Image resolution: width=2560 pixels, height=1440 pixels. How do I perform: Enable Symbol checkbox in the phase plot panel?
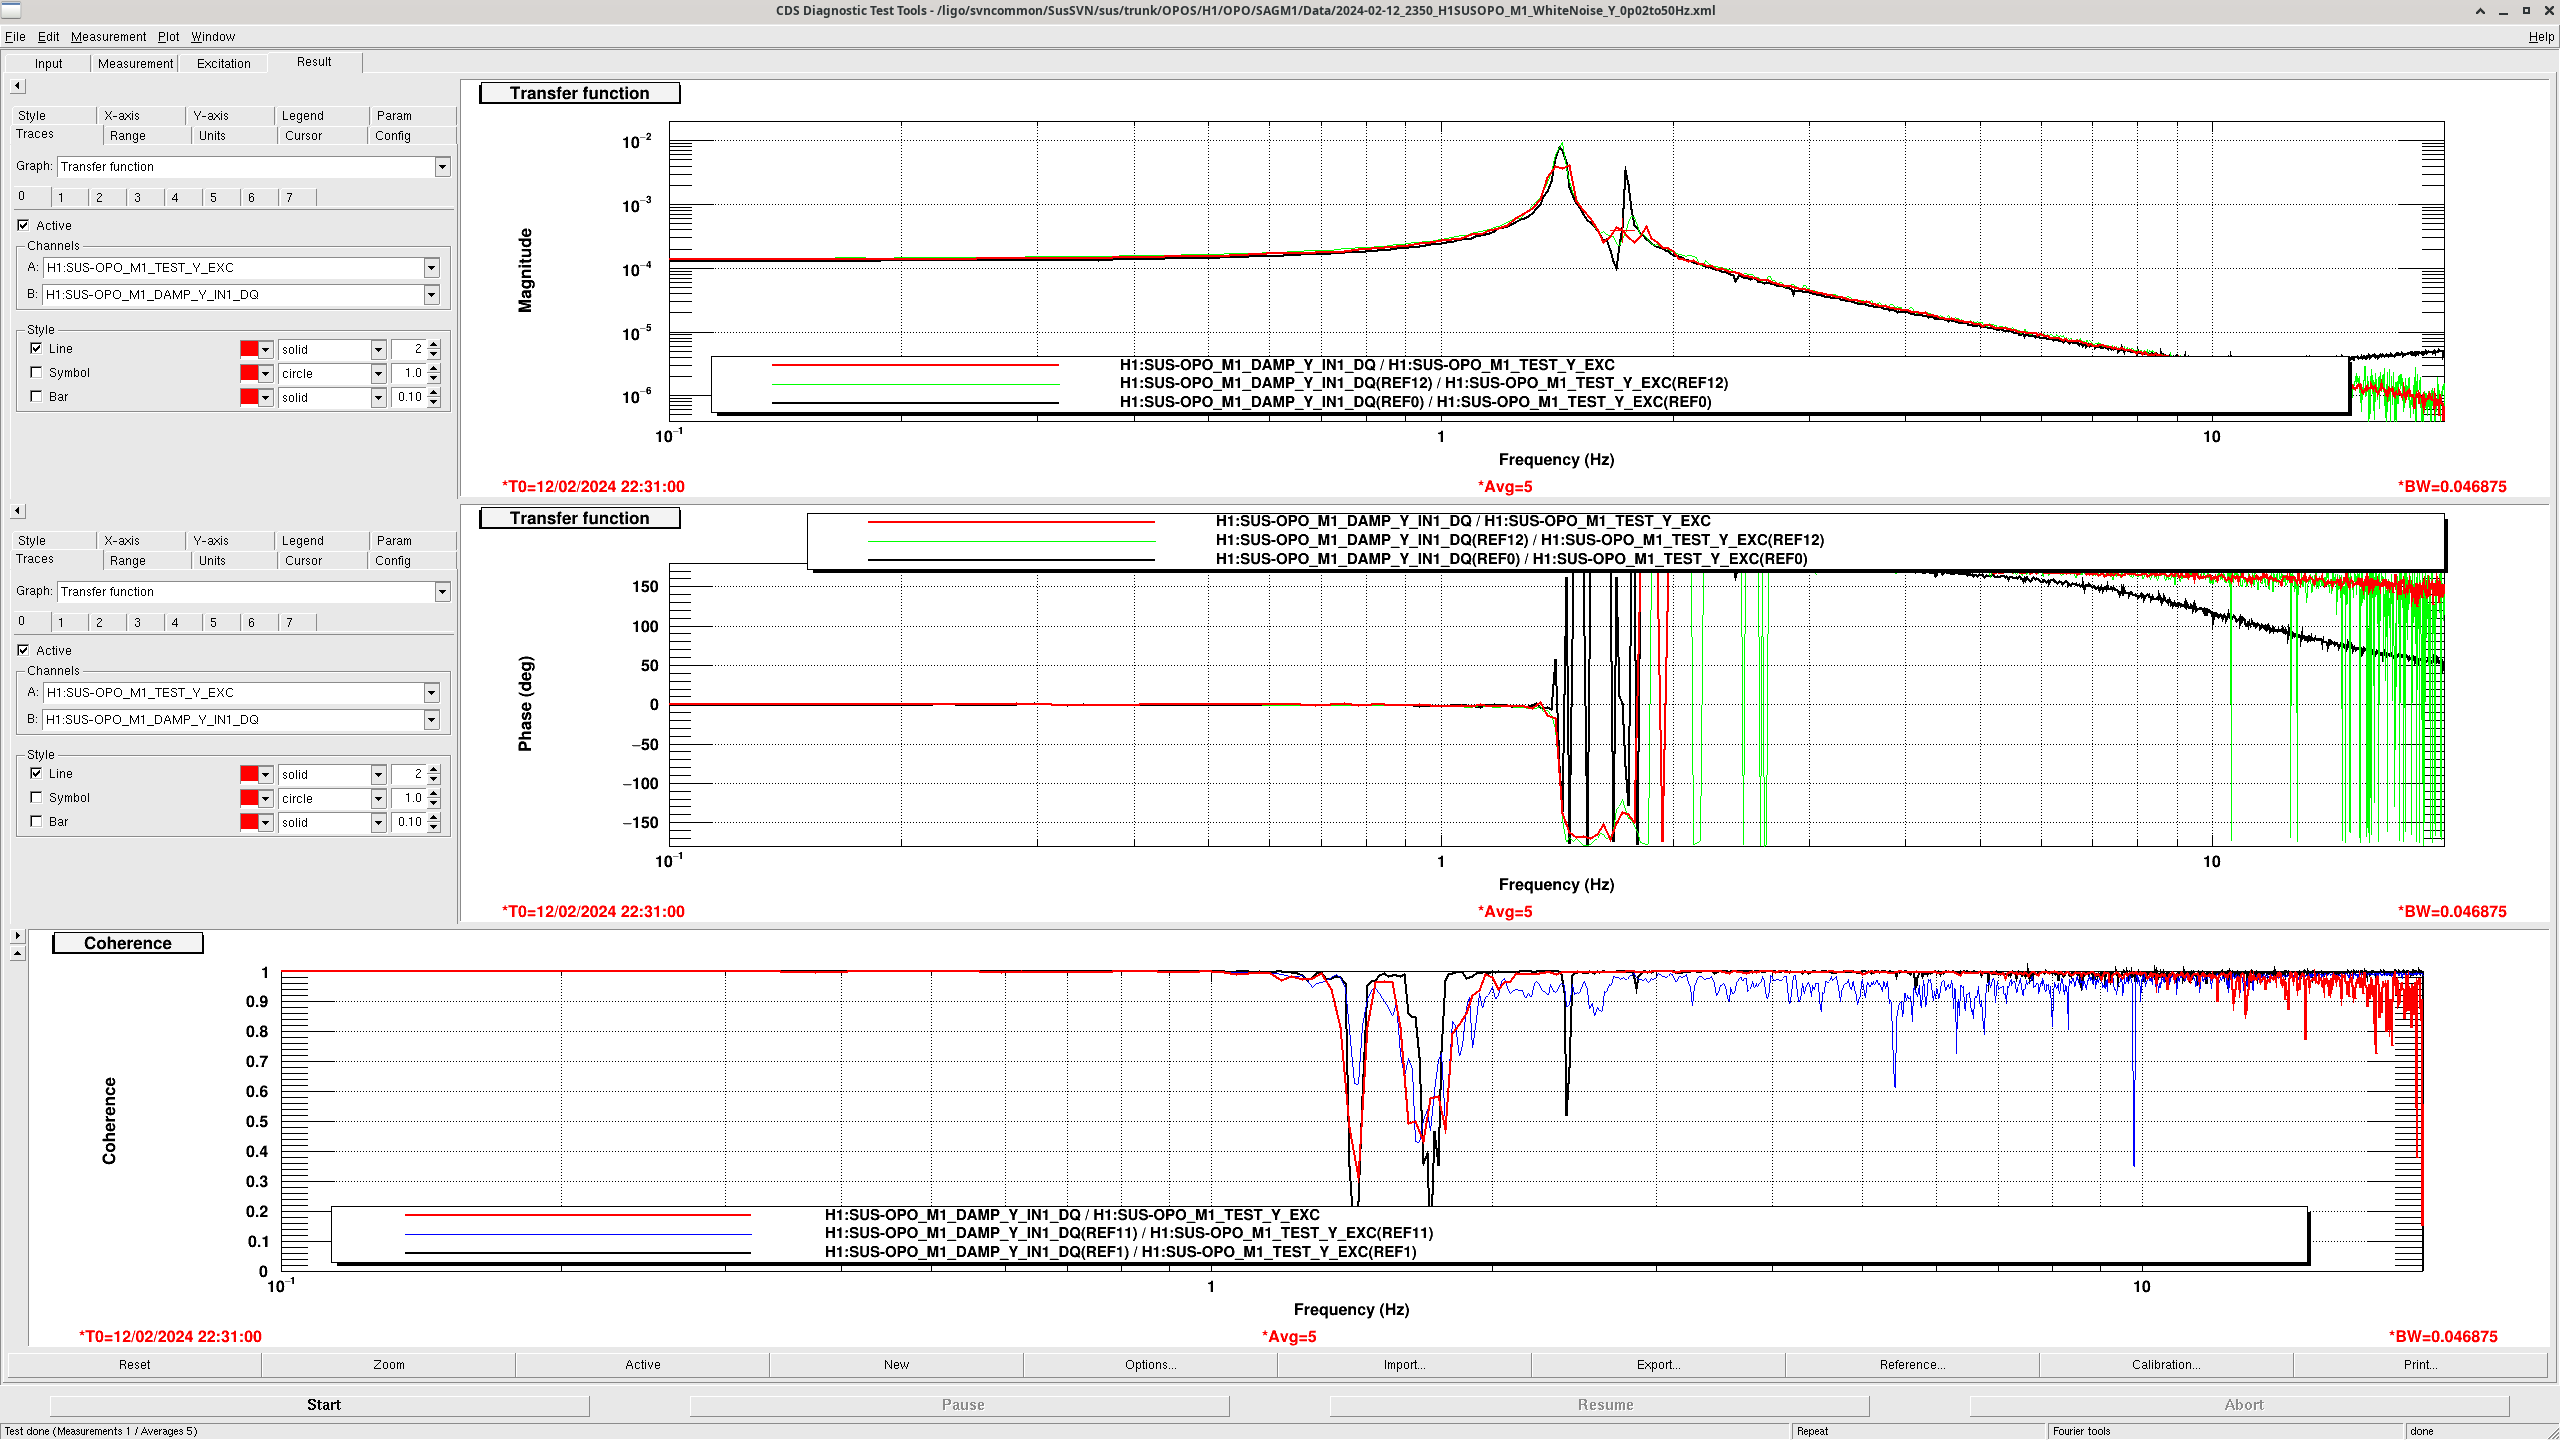tap(37, 798)
